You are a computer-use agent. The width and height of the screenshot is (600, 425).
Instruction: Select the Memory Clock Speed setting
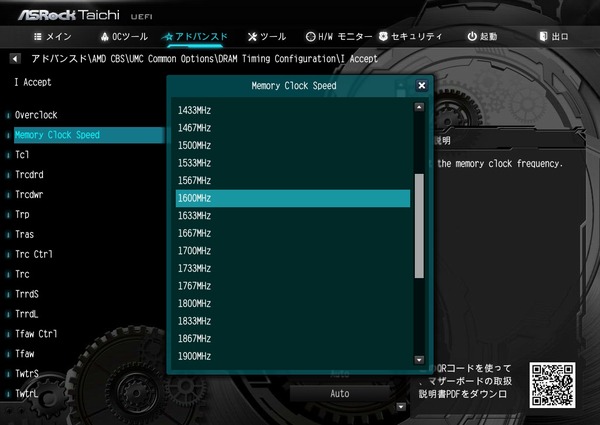89,135
